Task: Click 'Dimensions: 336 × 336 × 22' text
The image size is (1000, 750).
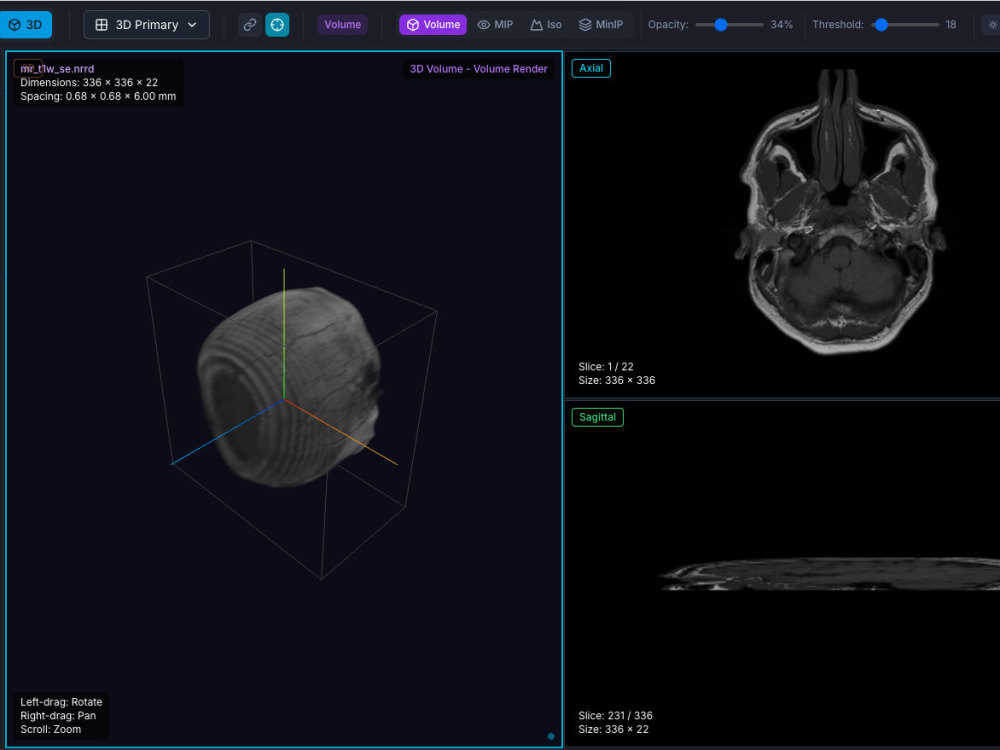Action: coord(89,83)
